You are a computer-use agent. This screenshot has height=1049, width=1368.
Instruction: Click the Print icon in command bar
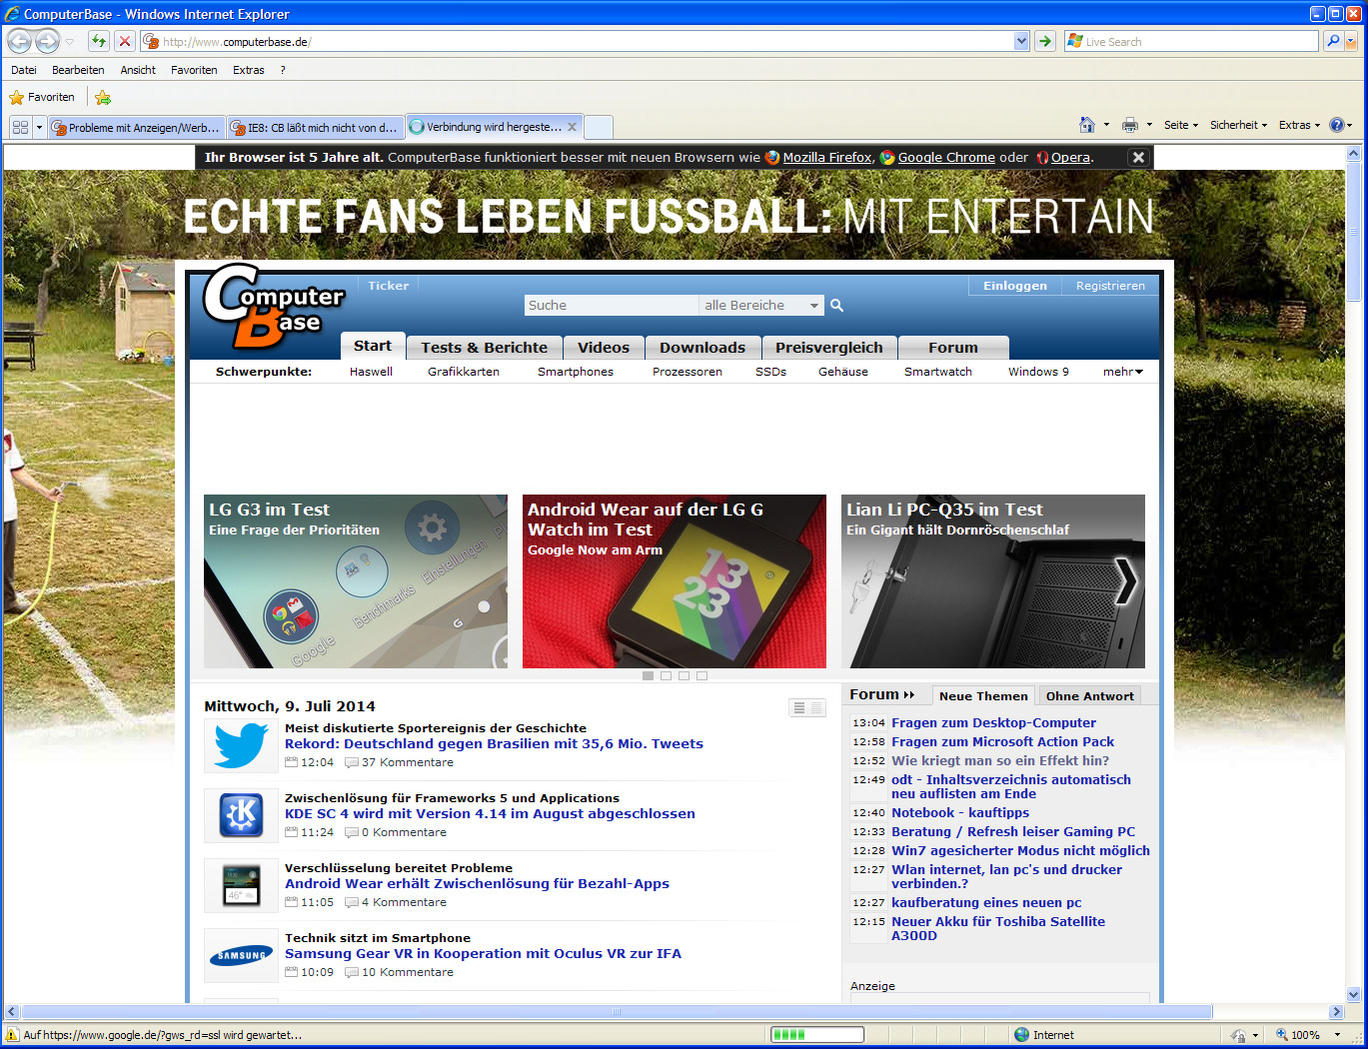tap(1130, 125)
